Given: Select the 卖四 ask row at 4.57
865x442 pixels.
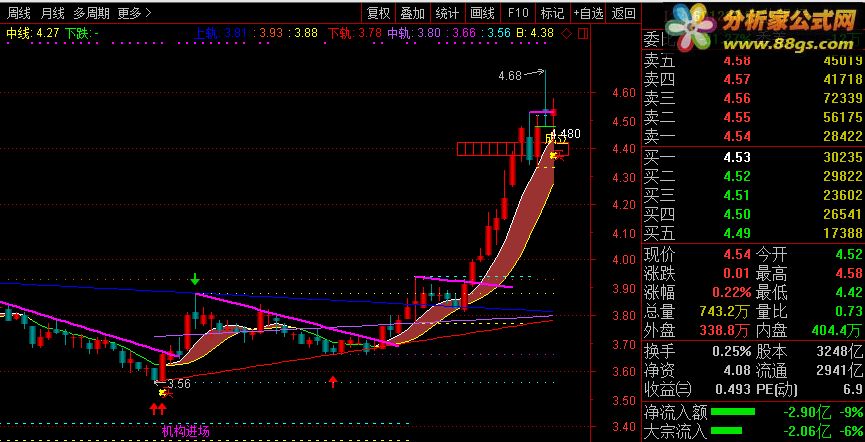Looking at the screenshot, I should [753, 79].
